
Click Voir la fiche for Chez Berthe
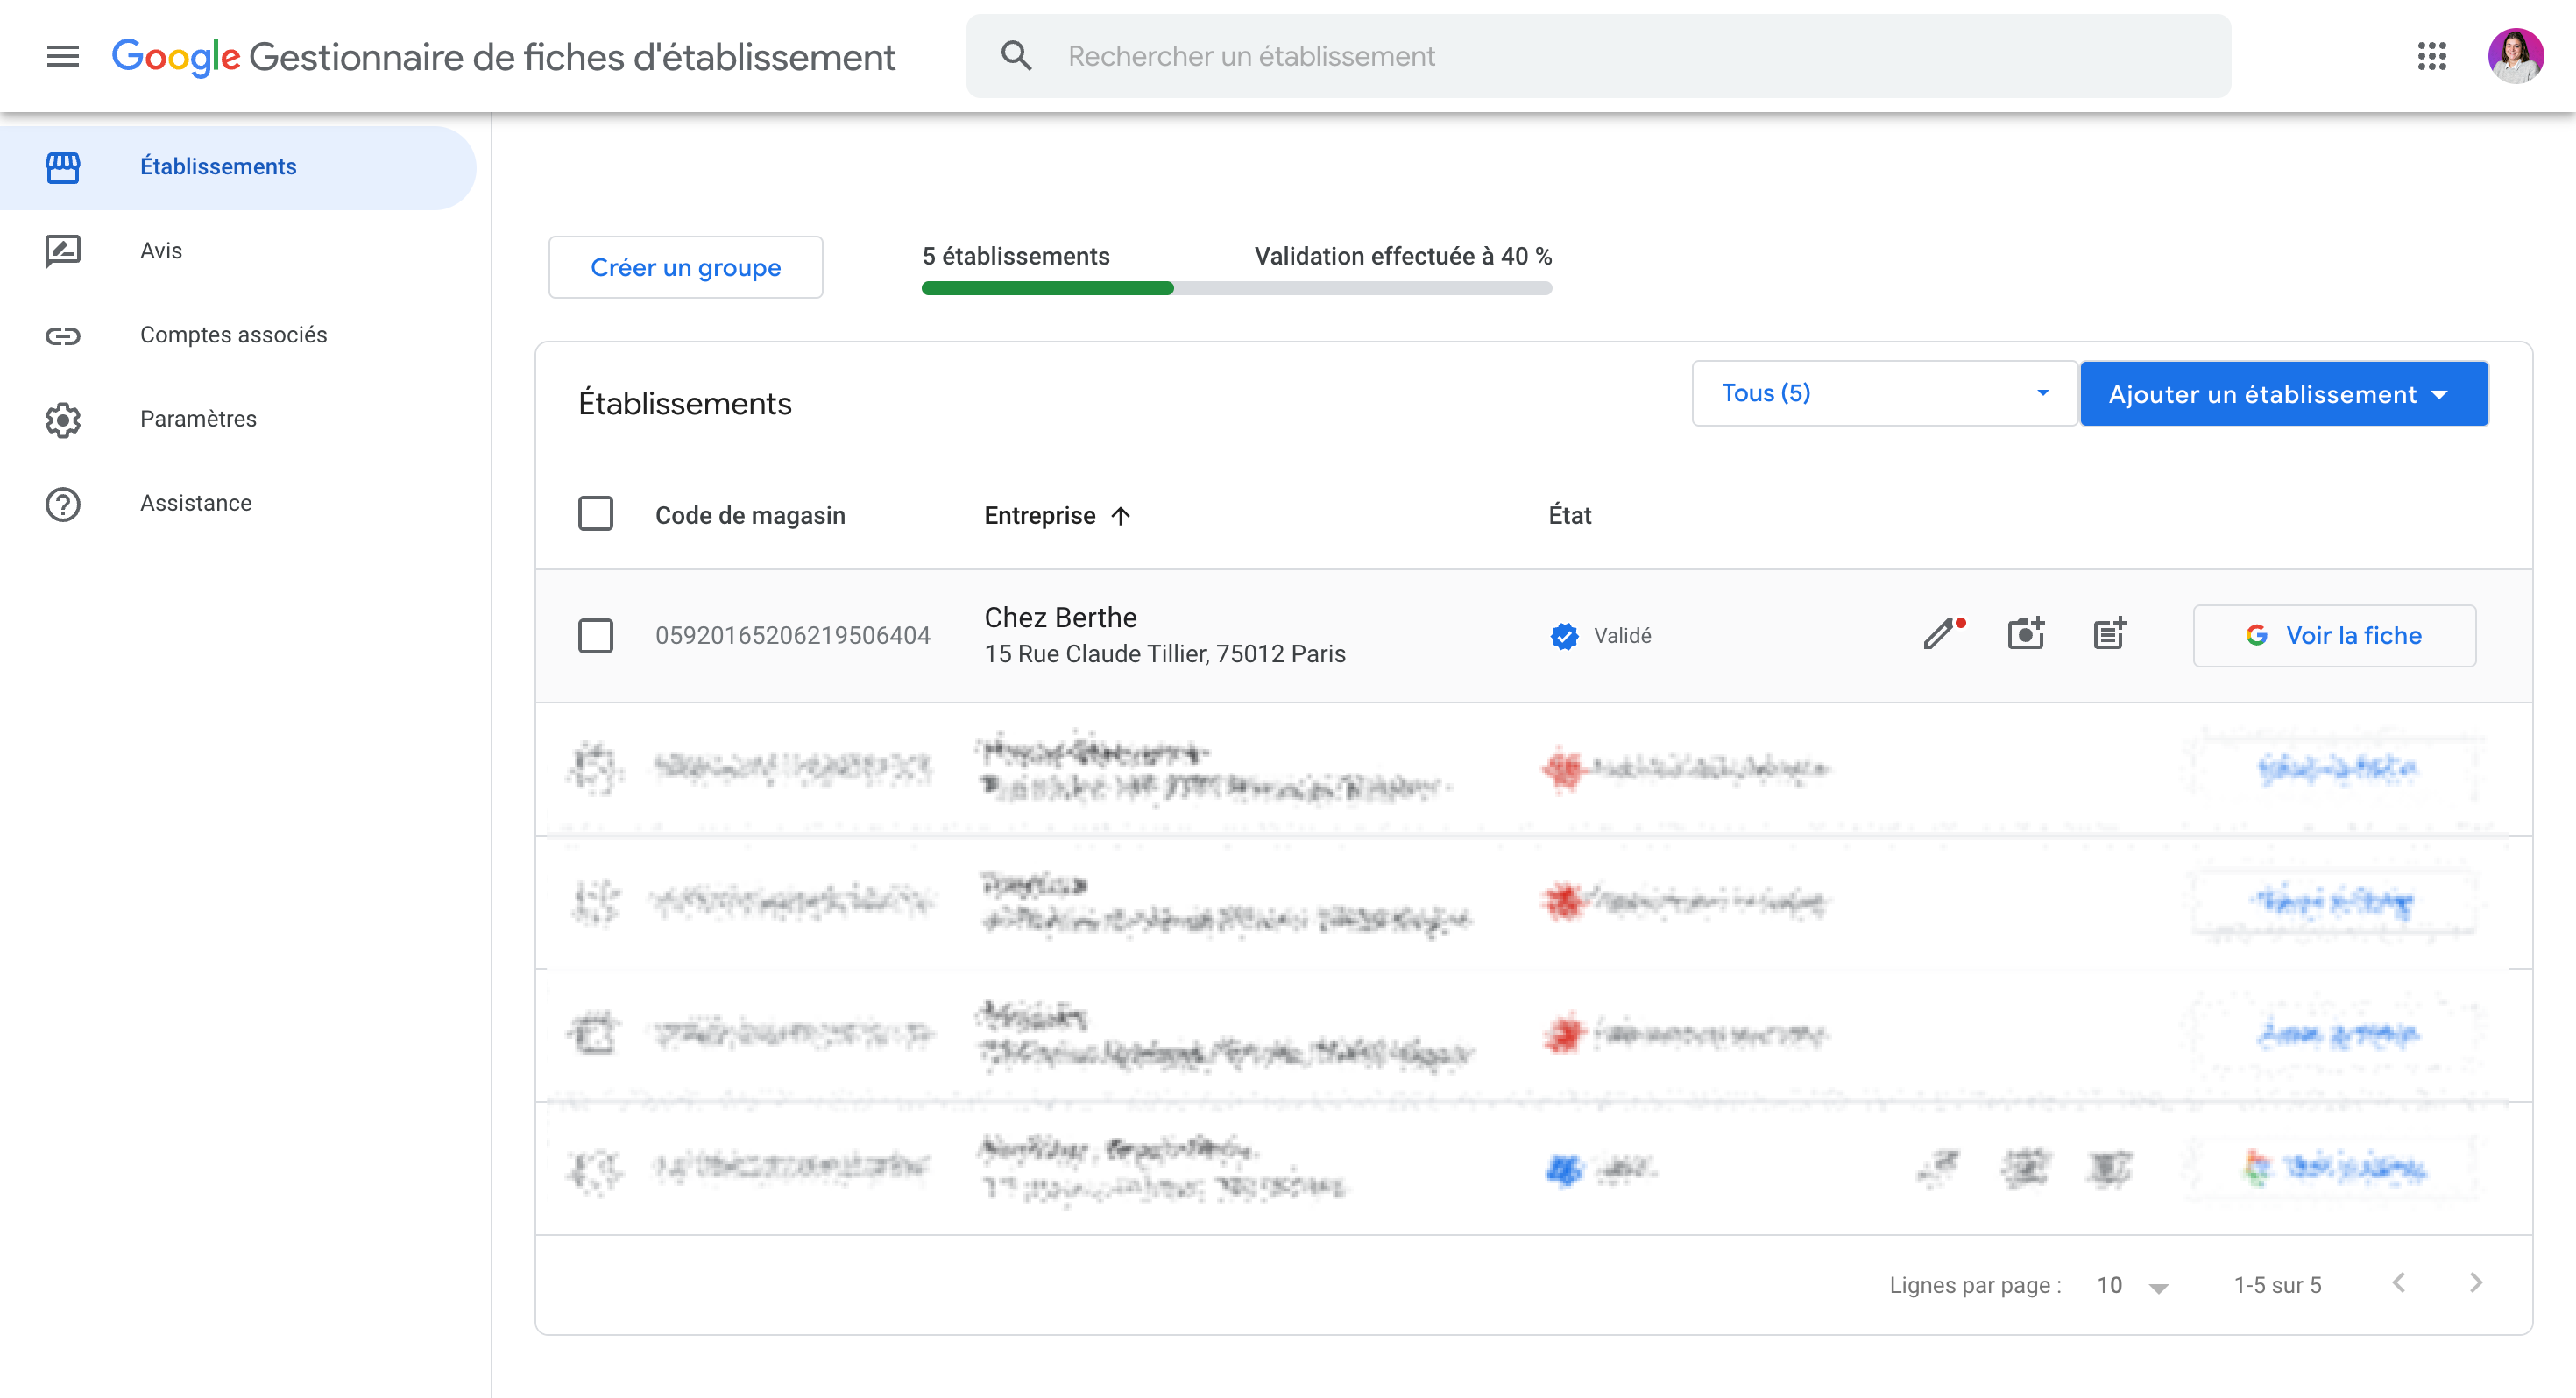click(x=2334, y=635)
